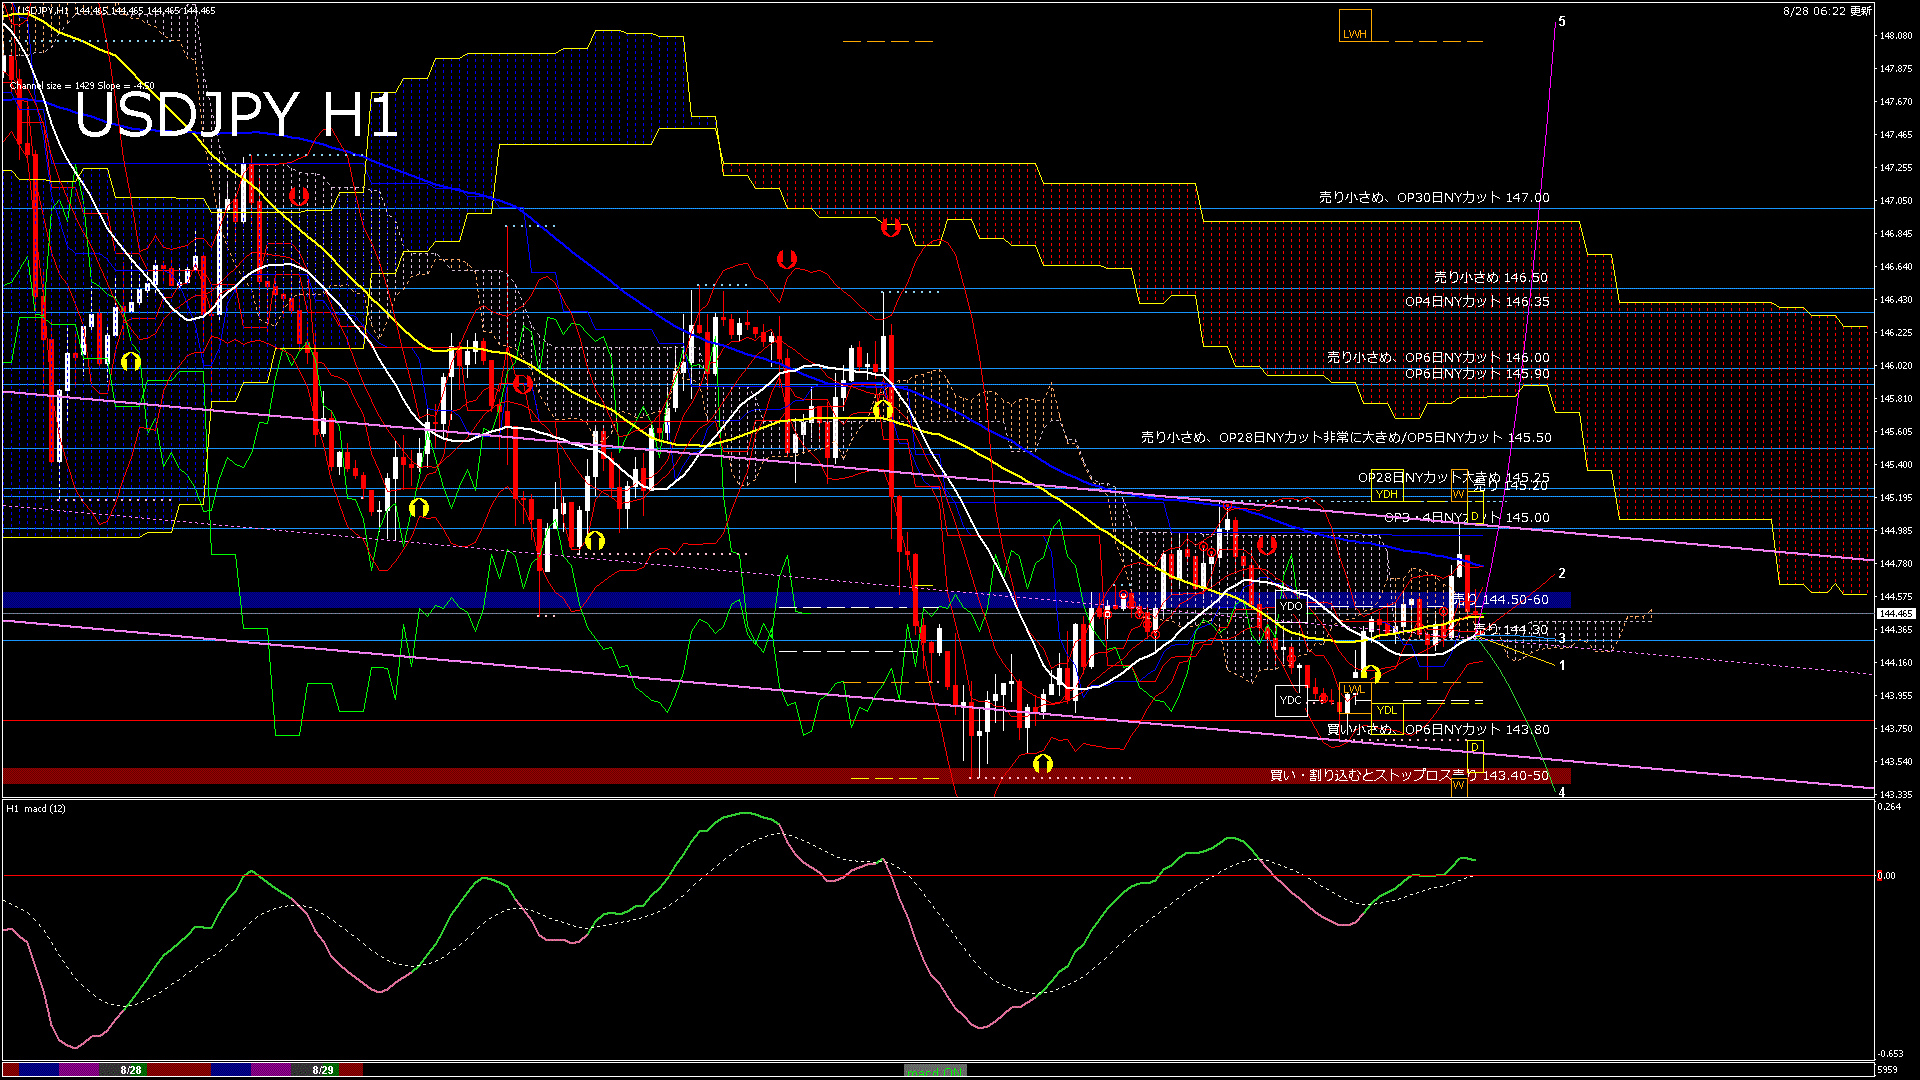Click the yellow up-arrow signal near the 145.10 low
The image size is (1920, 1080).
point(419,508)
